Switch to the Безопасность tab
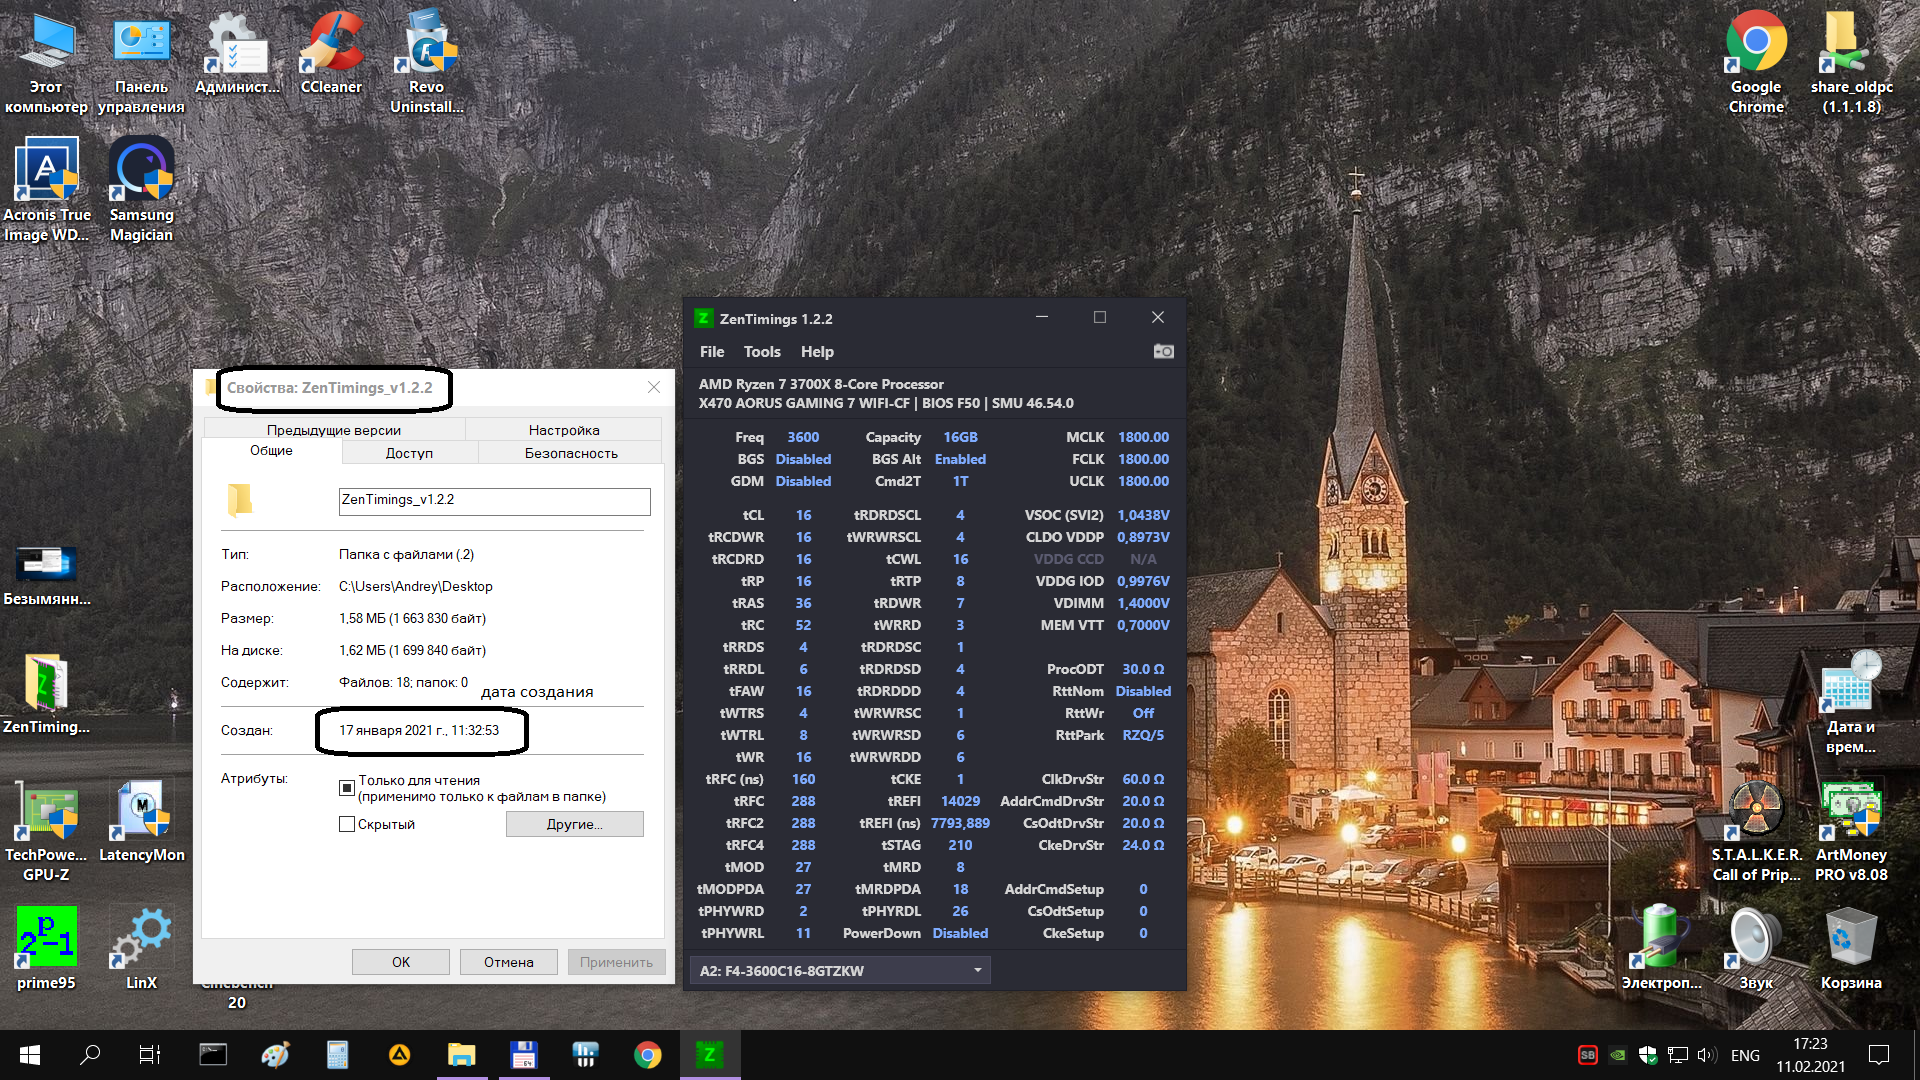The width and height of the screenshot is (1920, 1080). 571,453
